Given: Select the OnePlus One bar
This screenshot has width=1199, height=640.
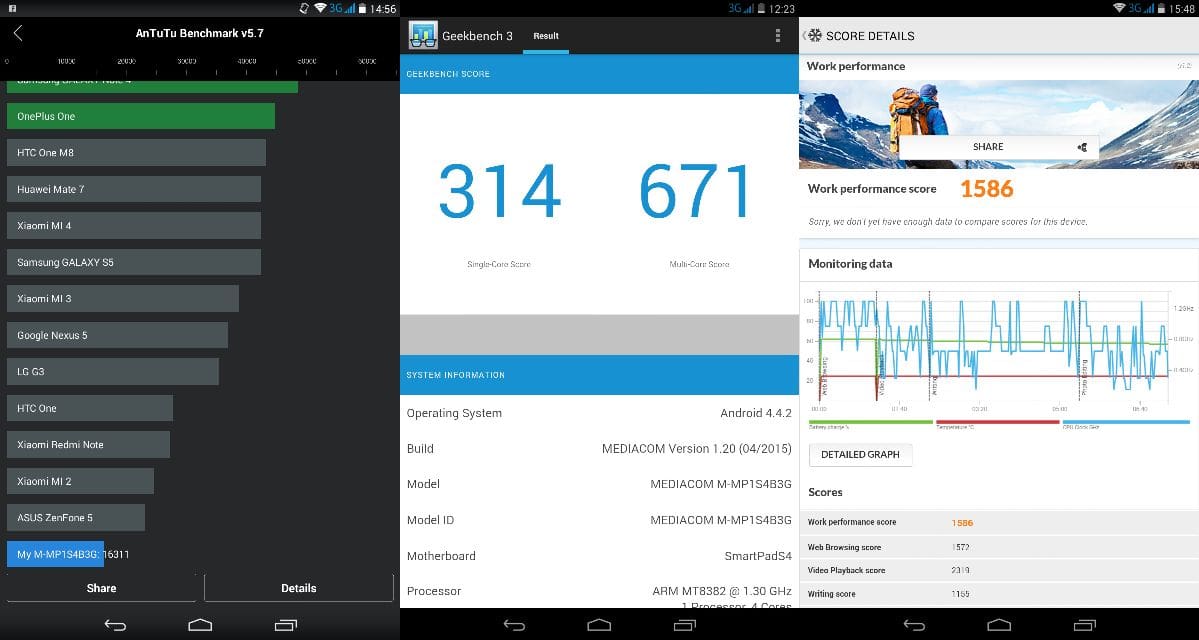Looking at the screenshot, I should (141, 116).
